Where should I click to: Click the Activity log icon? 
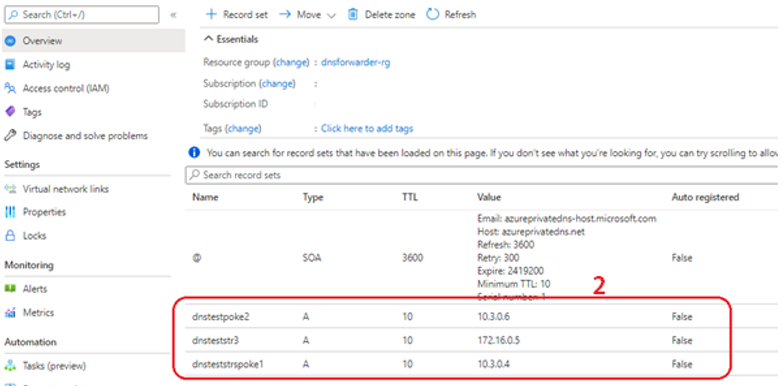pos(9,64)
